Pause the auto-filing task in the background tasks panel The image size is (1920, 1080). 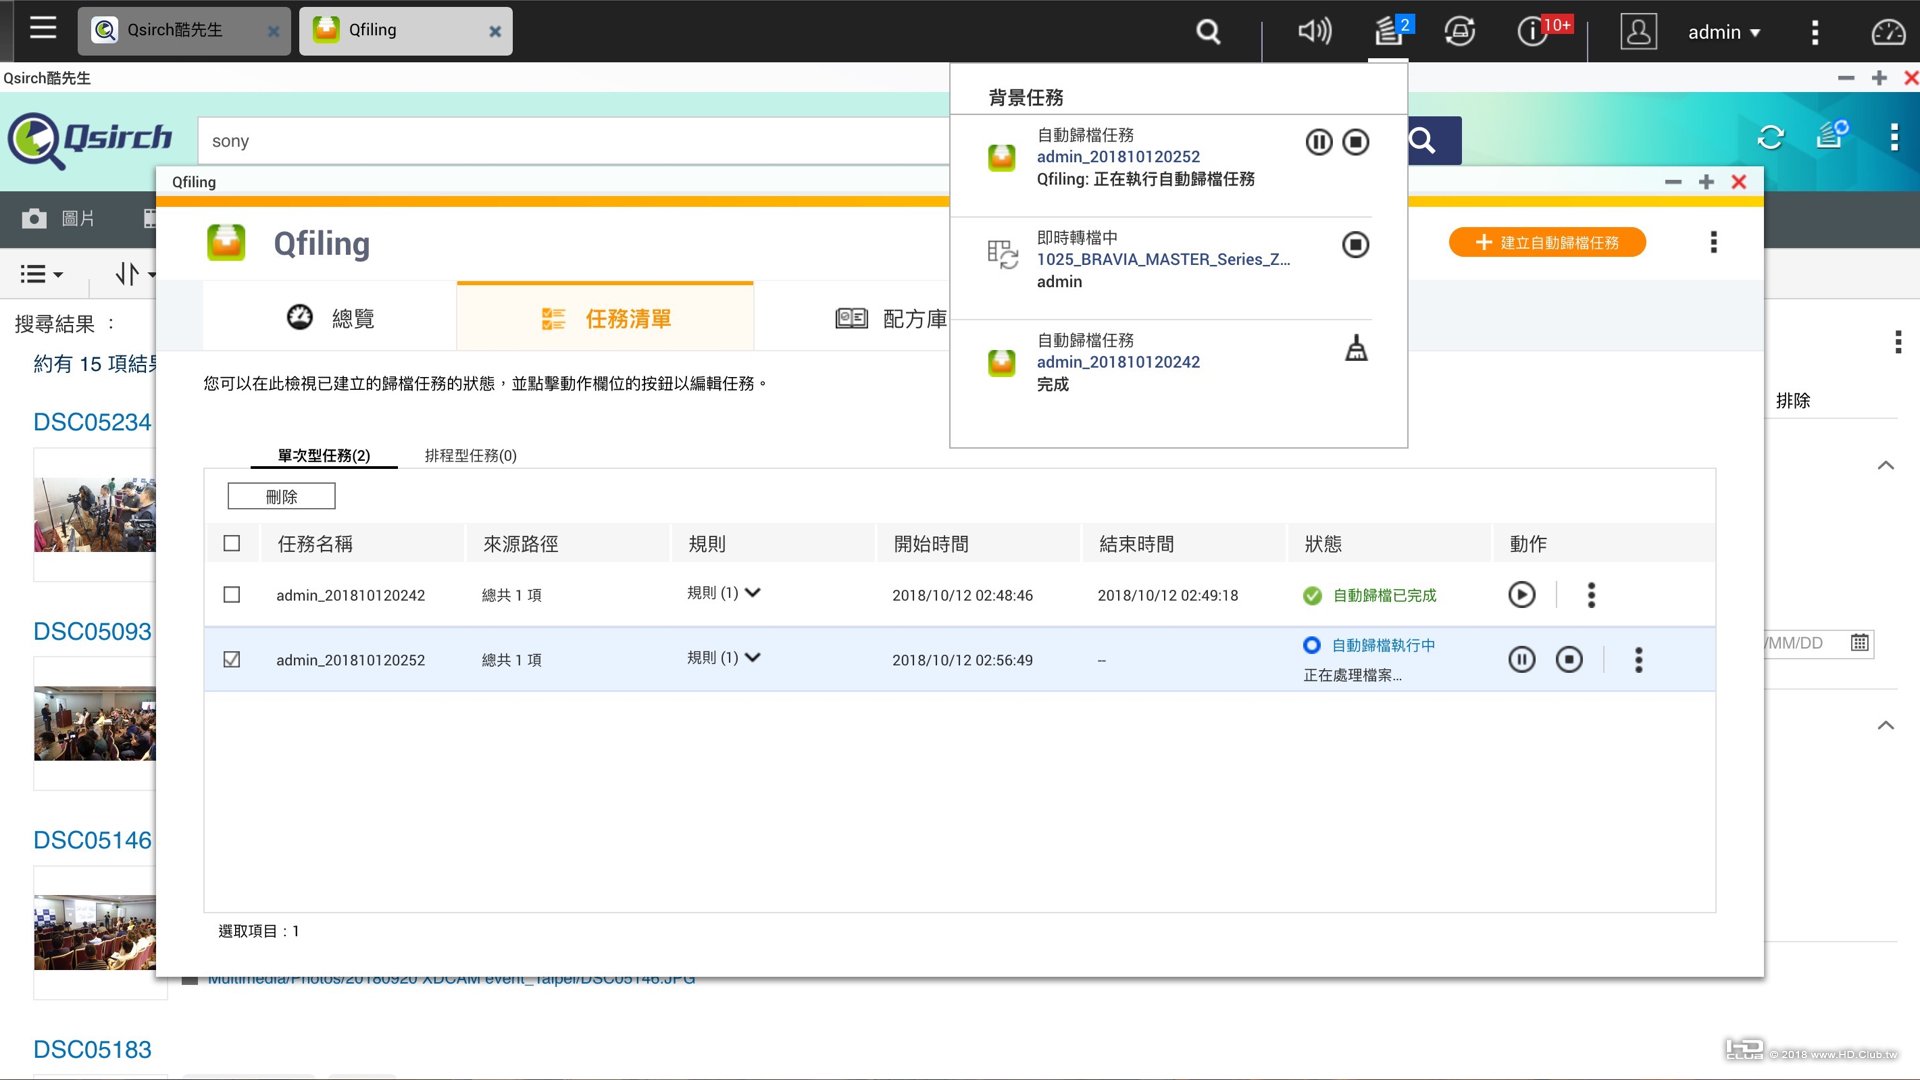point(1318,142)
